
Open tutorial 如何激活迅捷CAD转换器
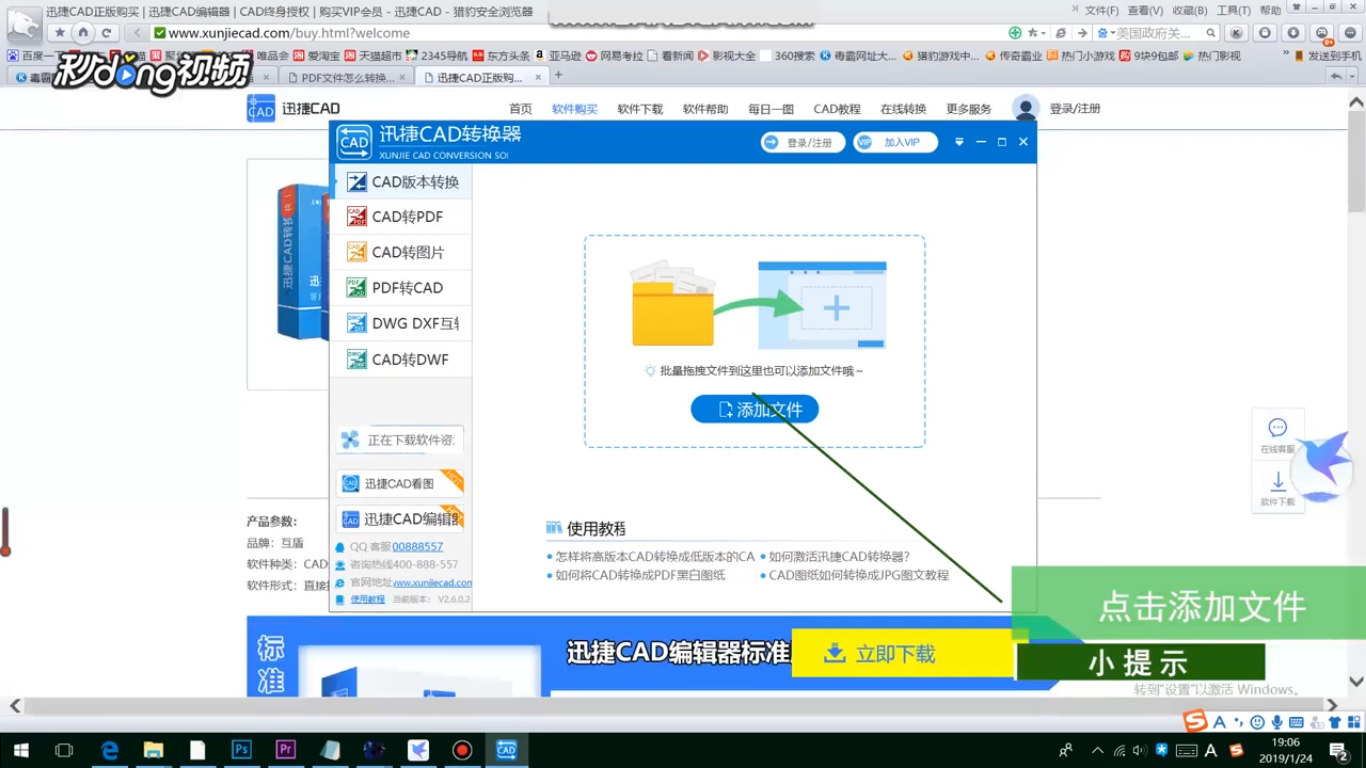click(839, 557)
